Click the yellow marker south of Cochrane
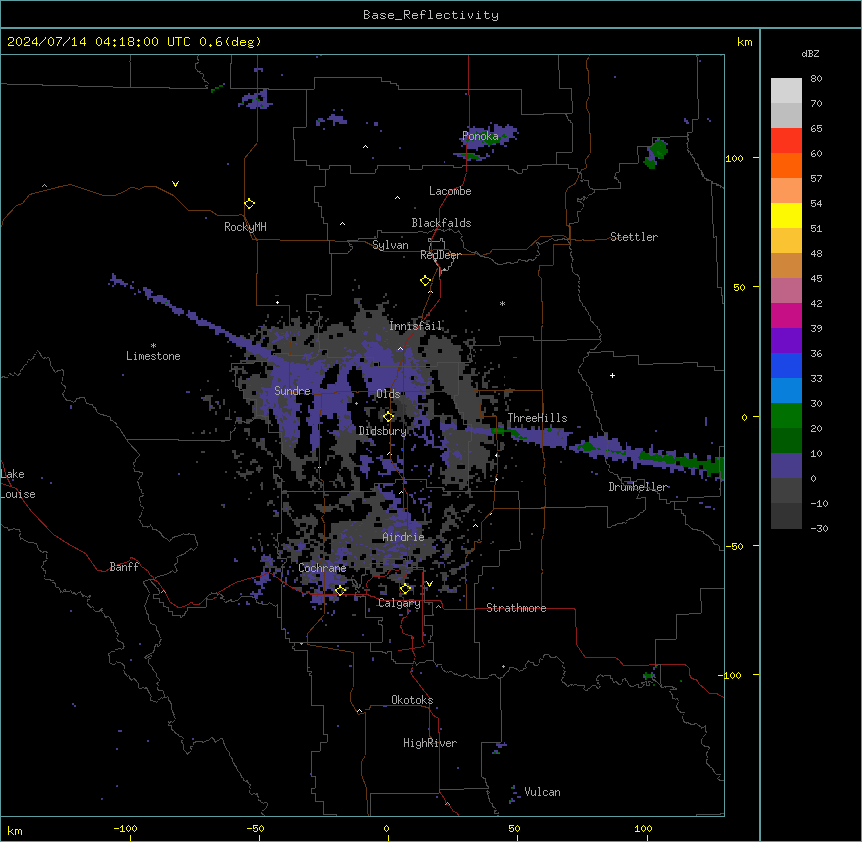Image resolution: width=862 pixels, height=842 pixels. tap(340, 590)
